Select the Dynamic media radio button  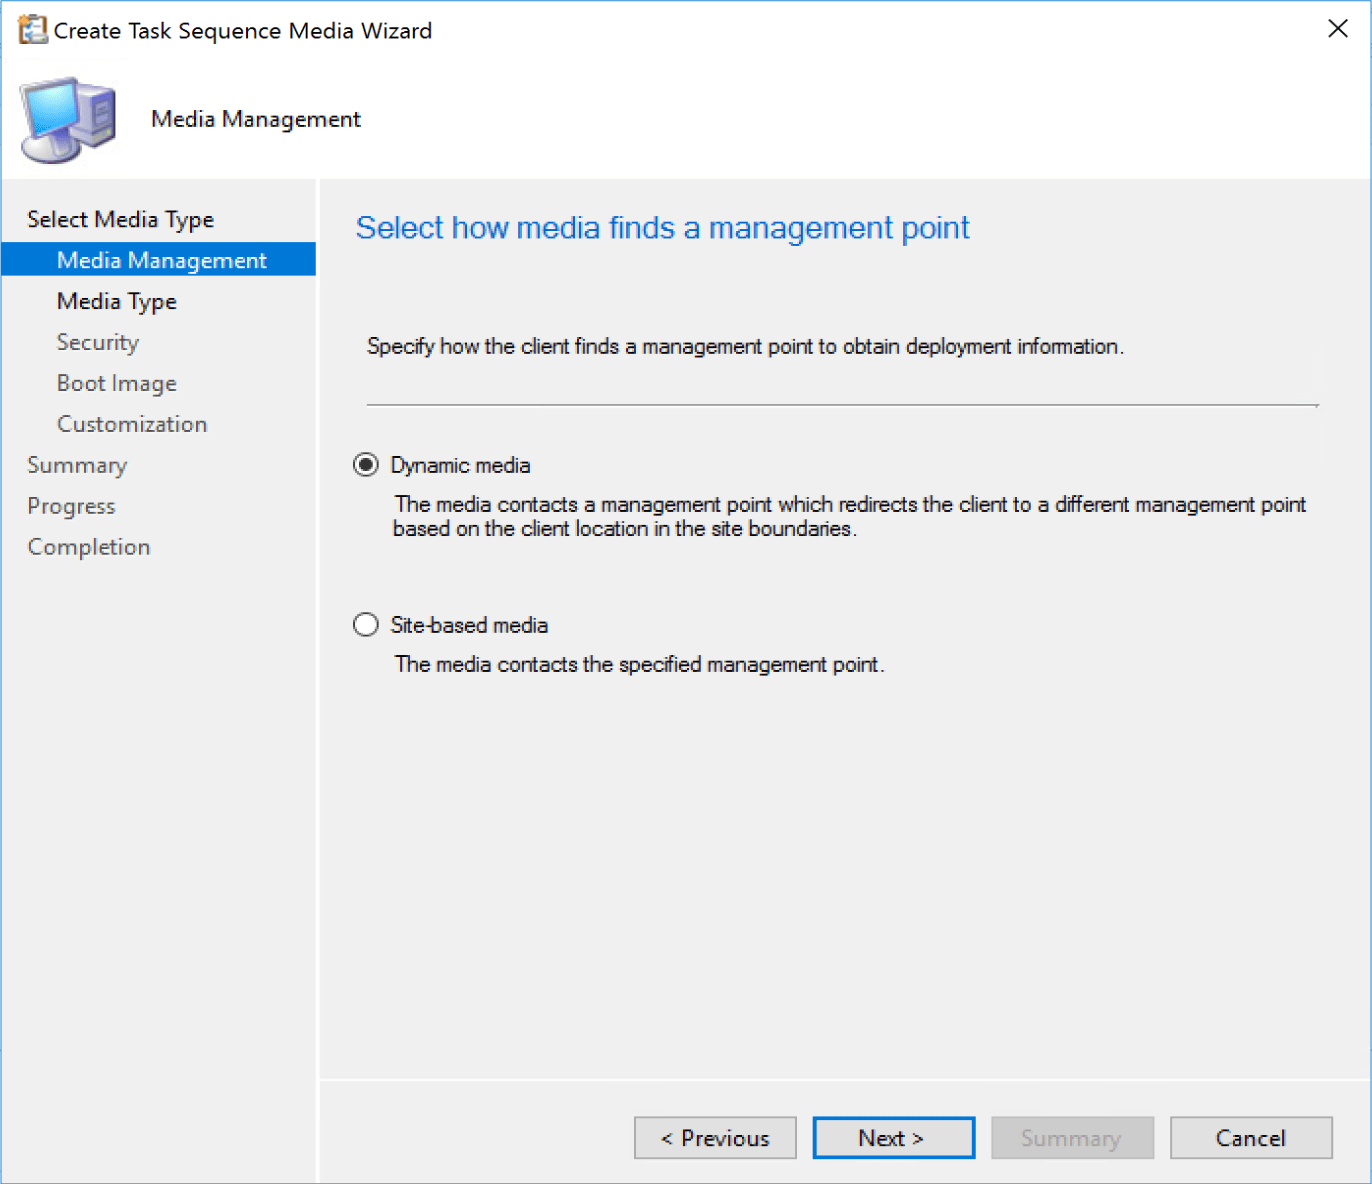(366, 464)
